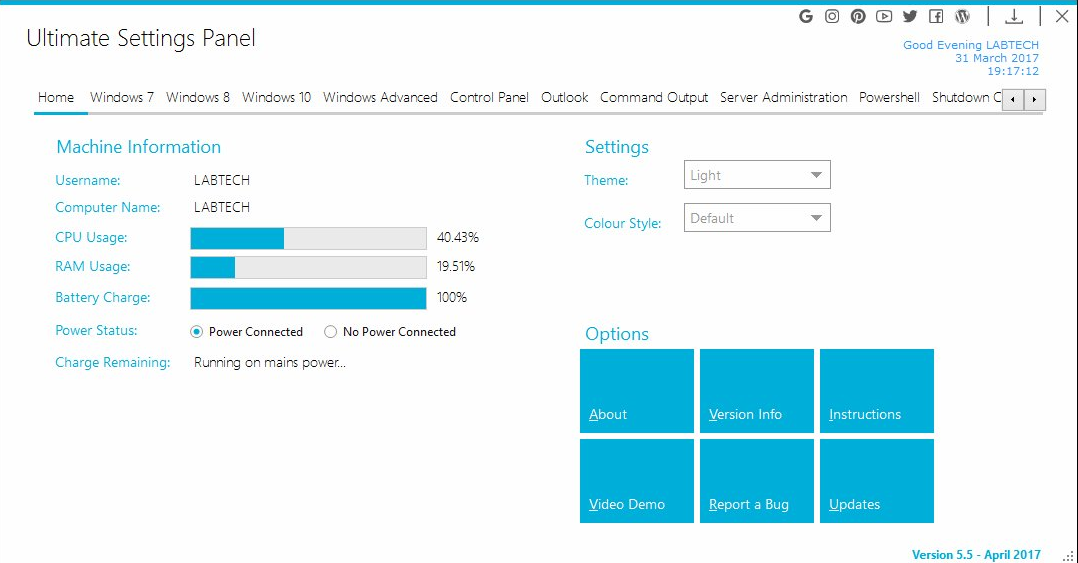The image size is (1078, 563).
Task: Open the Instagram icon link
Action: click(x=832, y=16)
